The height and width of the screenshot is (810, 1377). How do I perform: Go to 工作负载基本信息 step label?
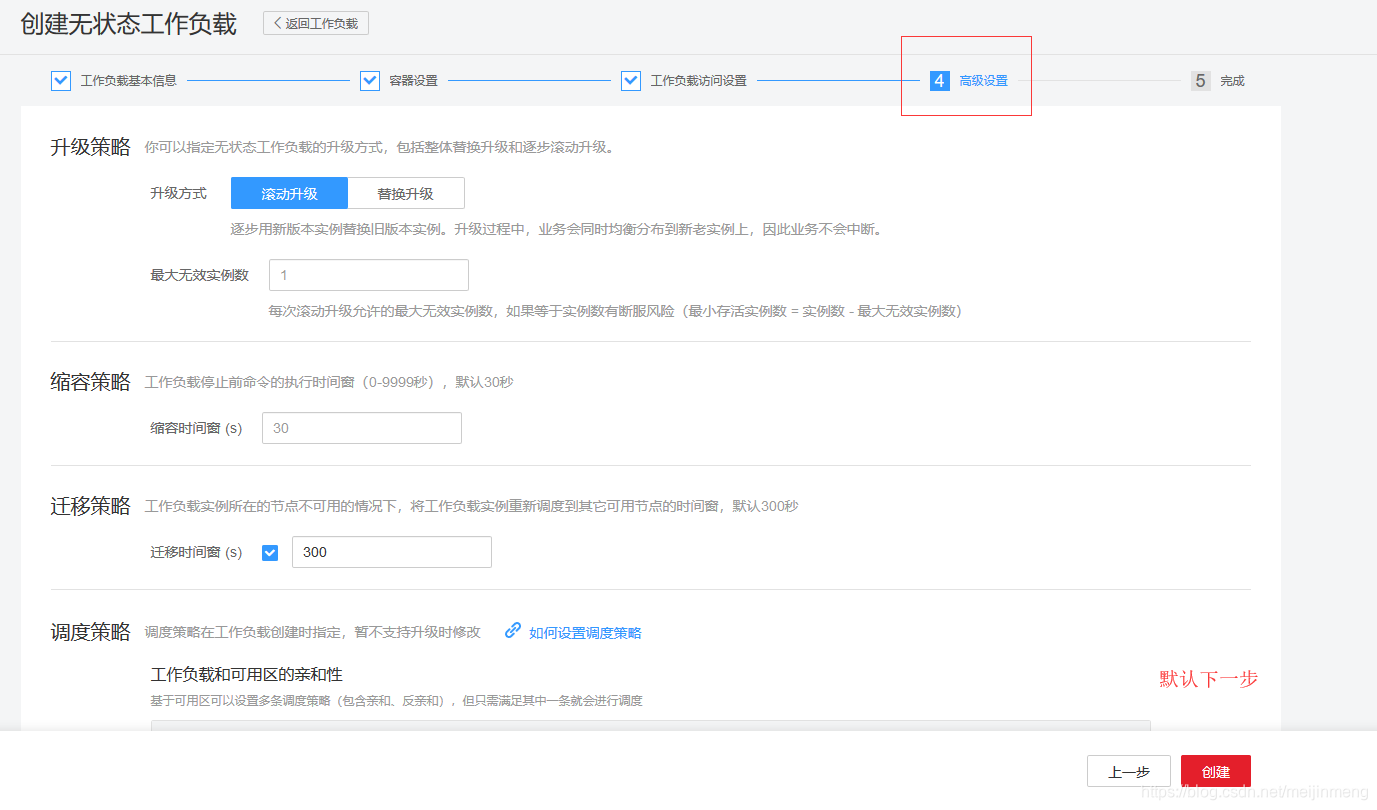(129, 81)
